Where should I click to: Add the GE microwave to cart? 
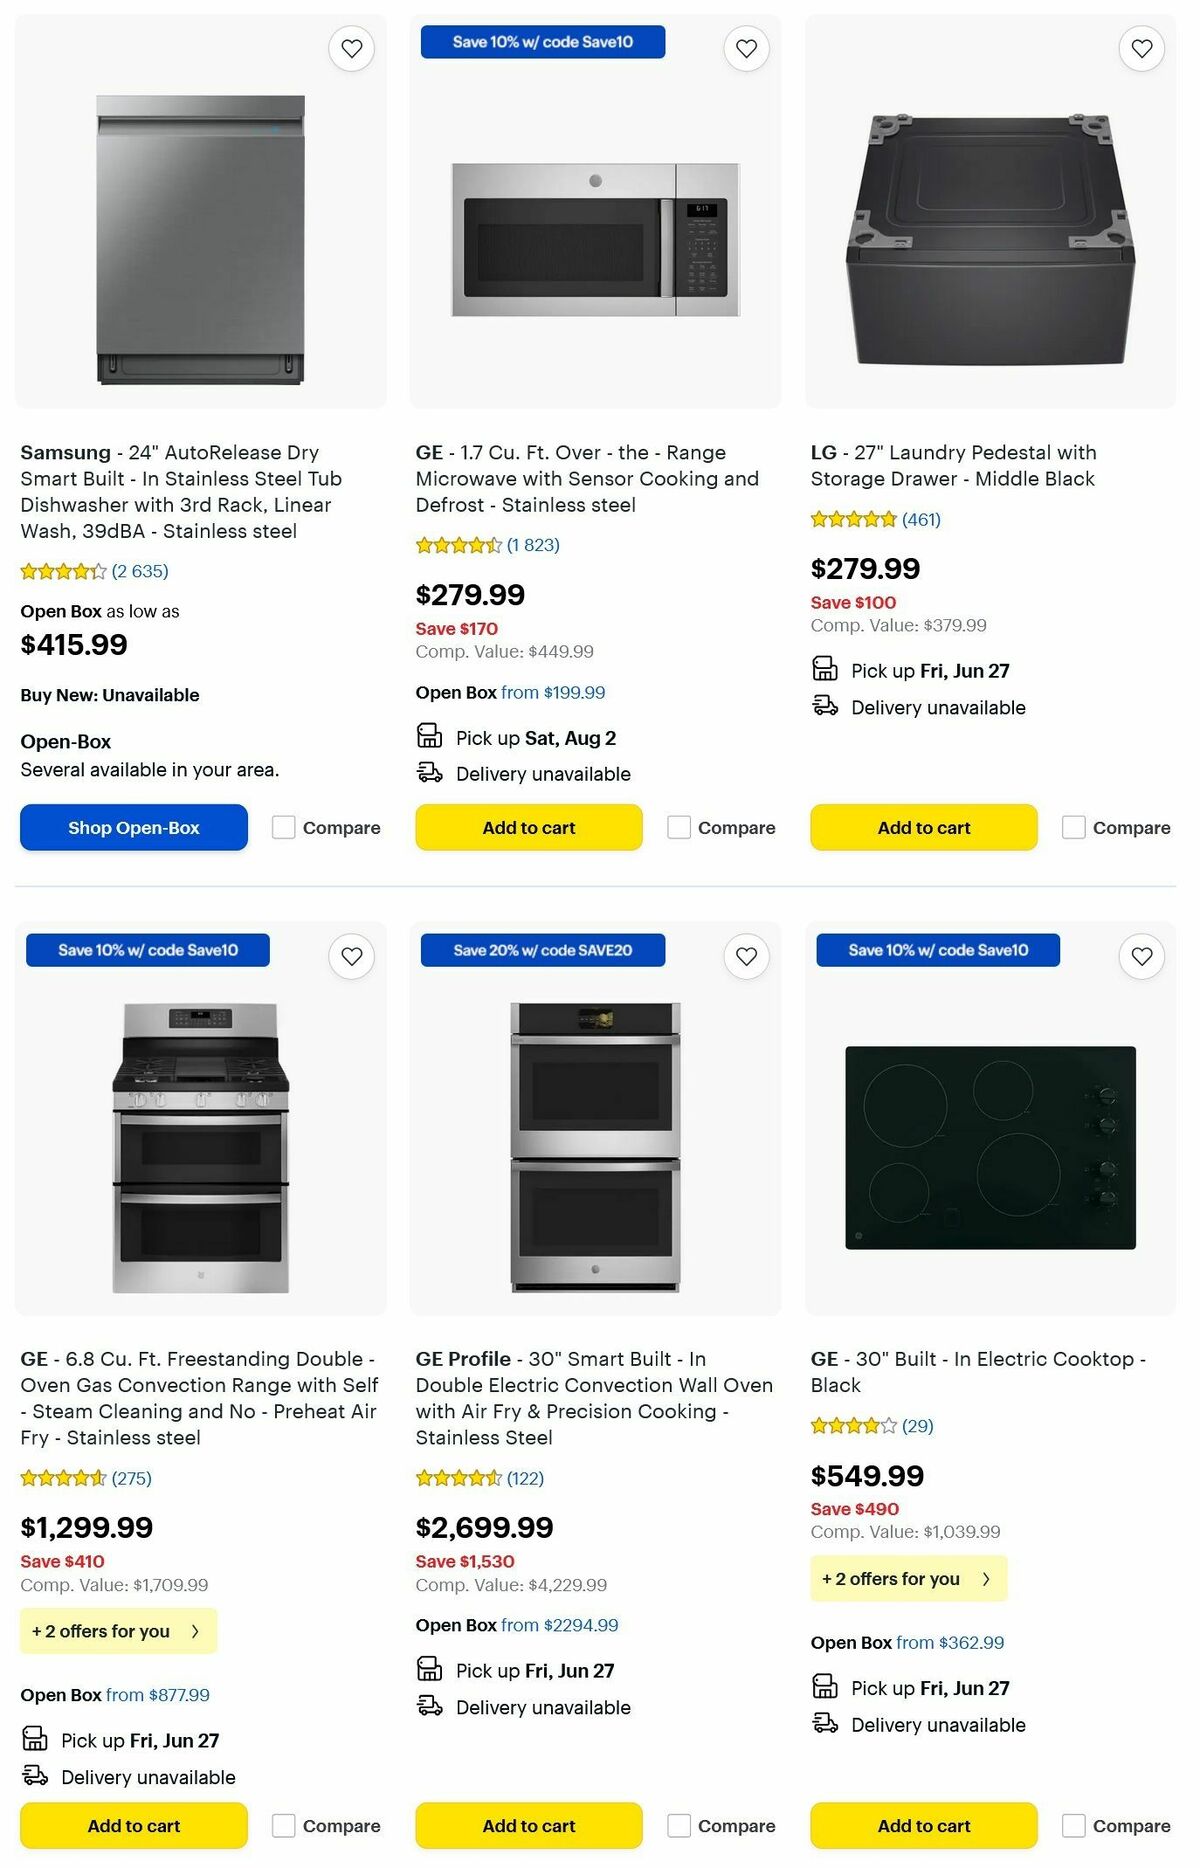tap(528, 827)
